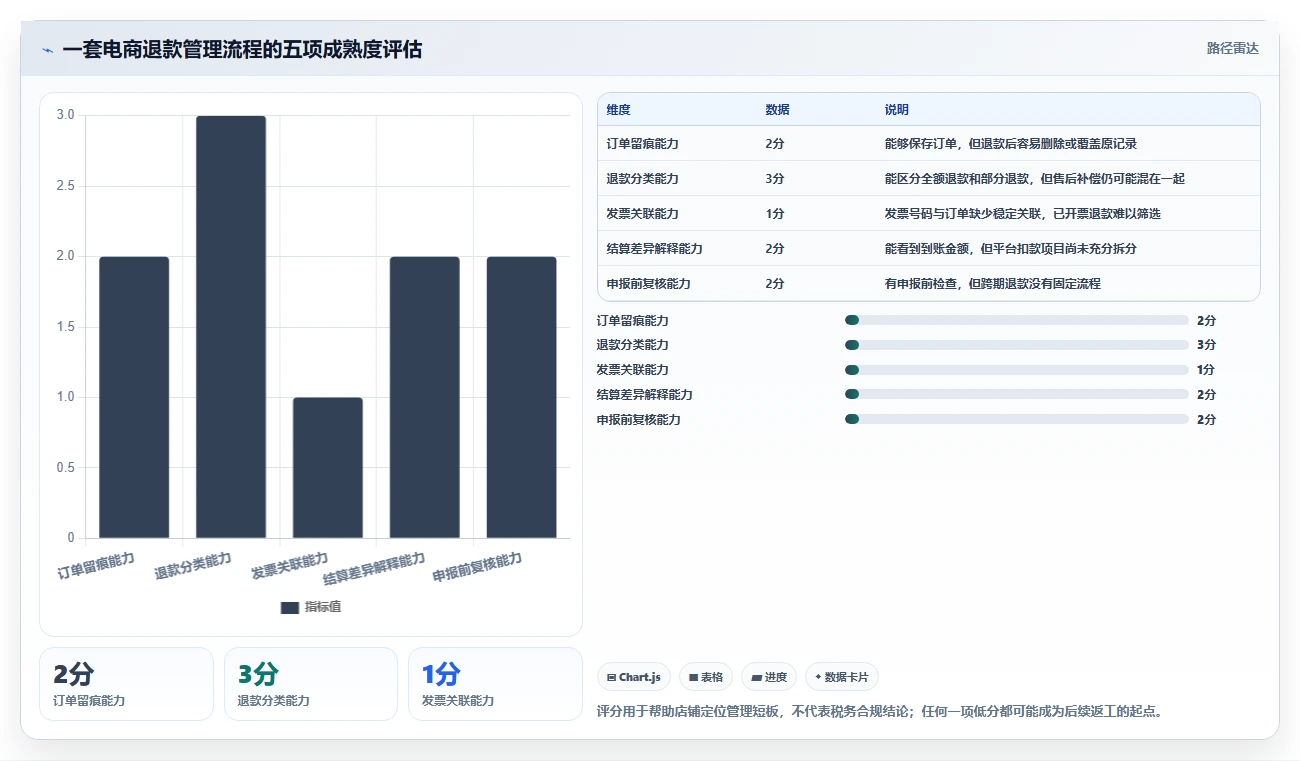Click the 指标值 legend color box
The width and height of the screenshot is (1300, 761).
pos(290,607)
